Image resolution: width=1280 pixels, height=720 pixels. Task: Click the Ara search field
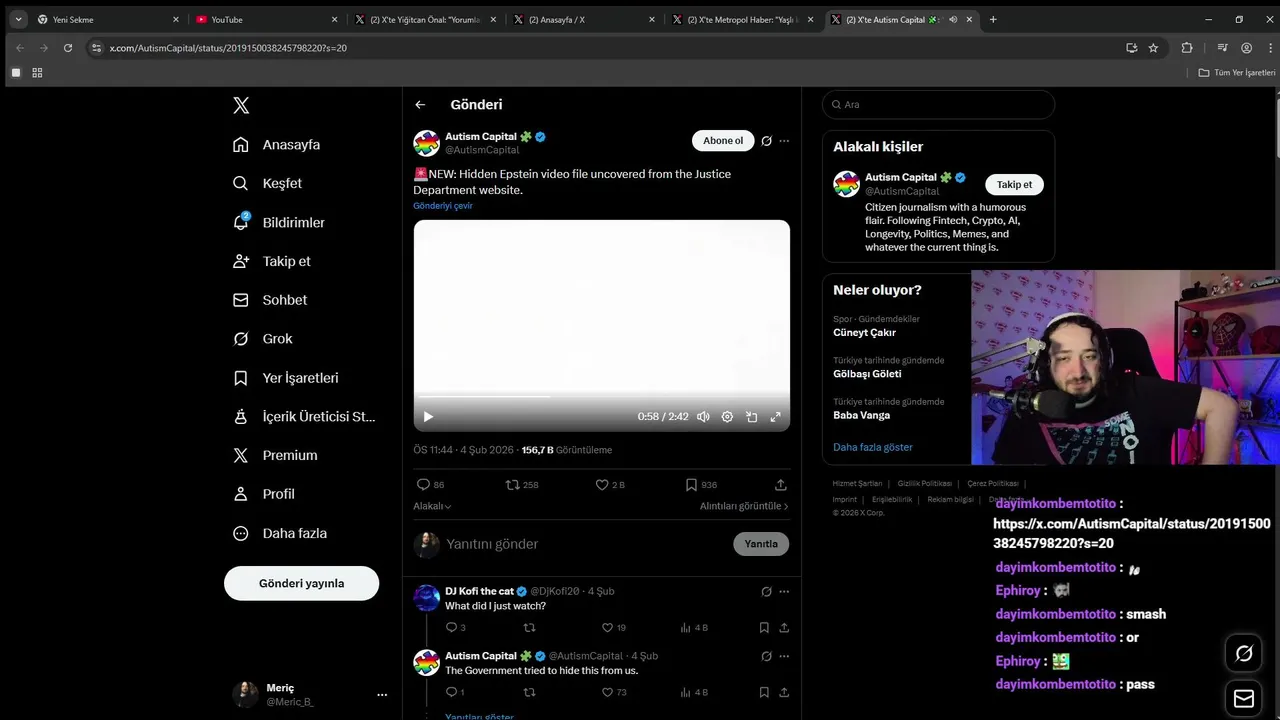pyautogui.click(x=938, y=104)
